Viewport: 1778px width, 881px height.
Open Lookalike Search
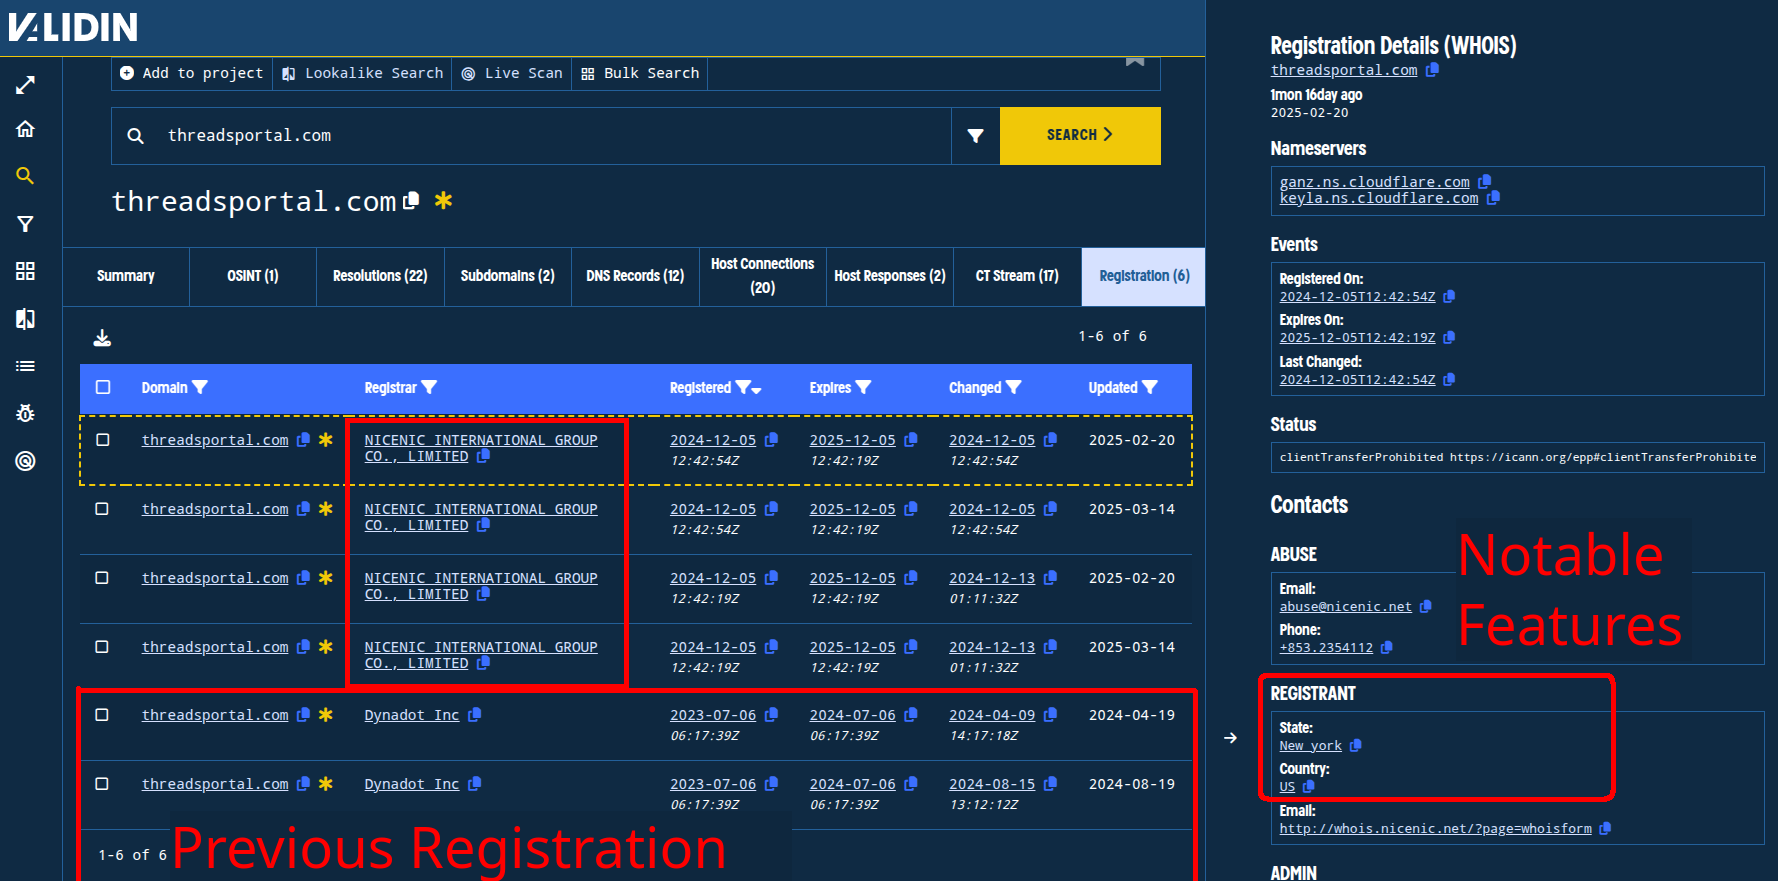(x=362, y=73)
